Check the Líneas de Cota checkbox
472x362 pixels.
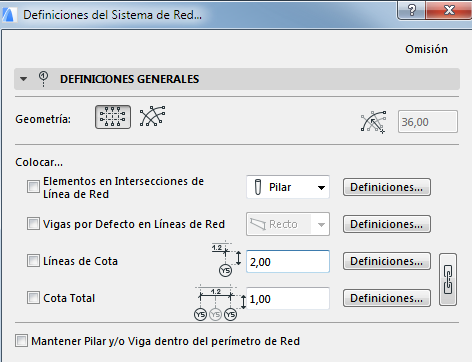point(33,261)
